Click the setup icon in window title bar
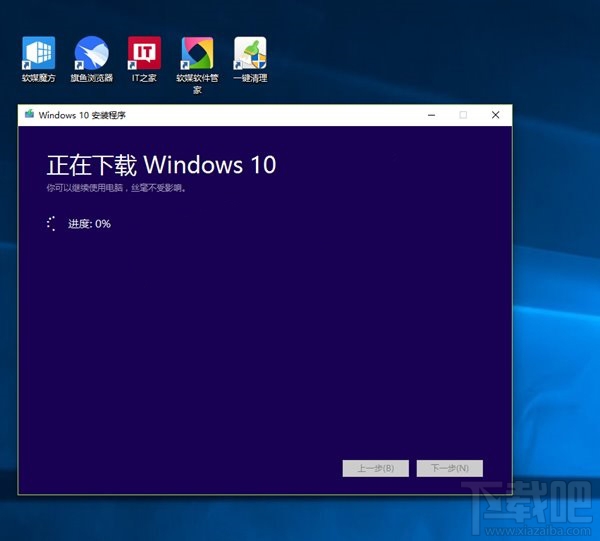The height and width of the screenshot is (541, 600). coord(29,115)
